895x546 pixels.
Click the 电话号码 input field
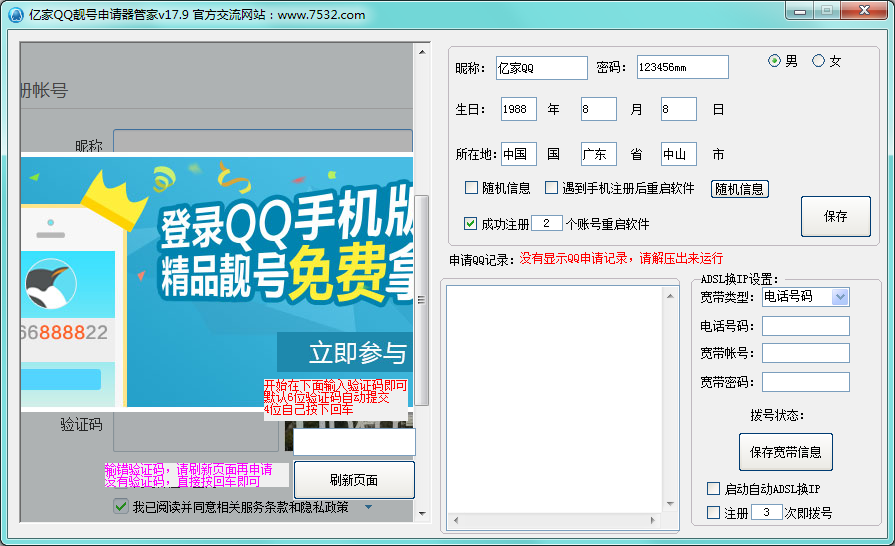[x=806, y=326]
